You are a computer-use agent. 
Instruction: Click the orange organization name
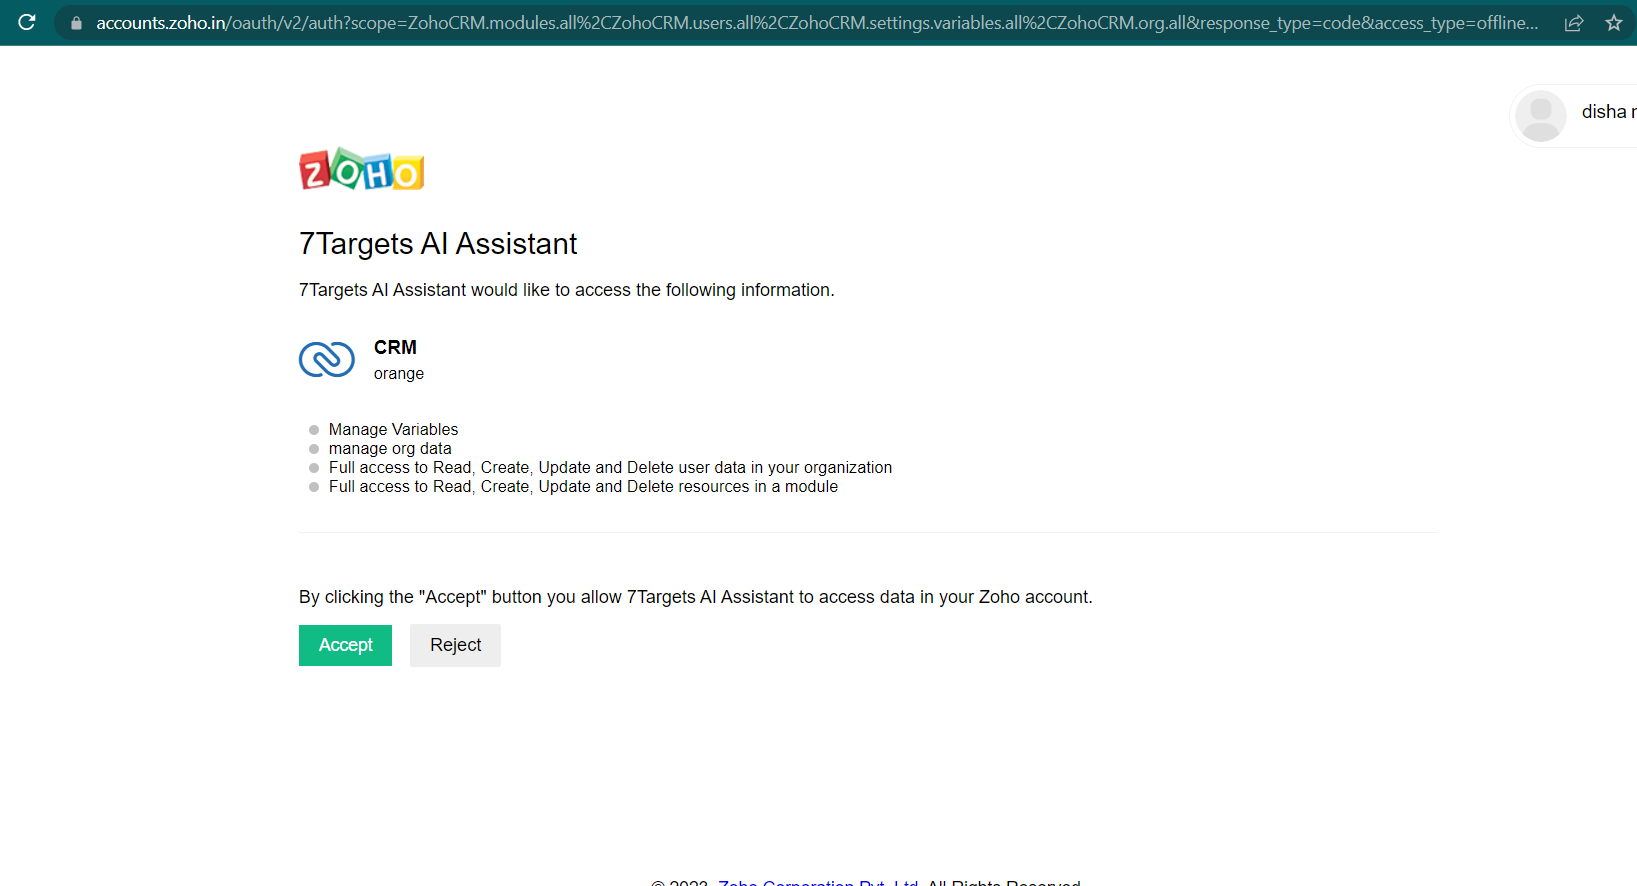(399, 374)
